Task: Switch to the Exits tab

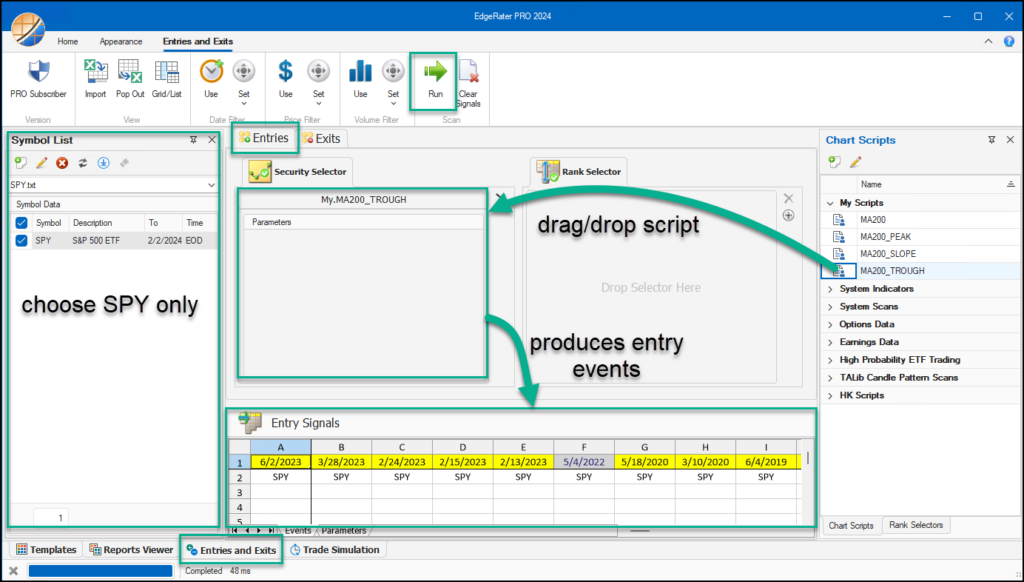Action: tap(321, 138)
